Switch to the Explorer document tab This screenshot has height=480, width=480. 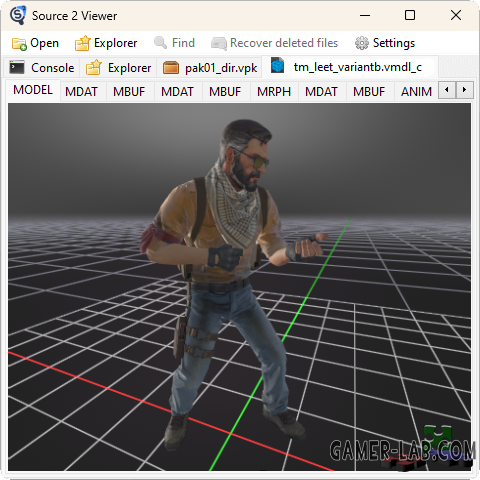tap(118, 68)
